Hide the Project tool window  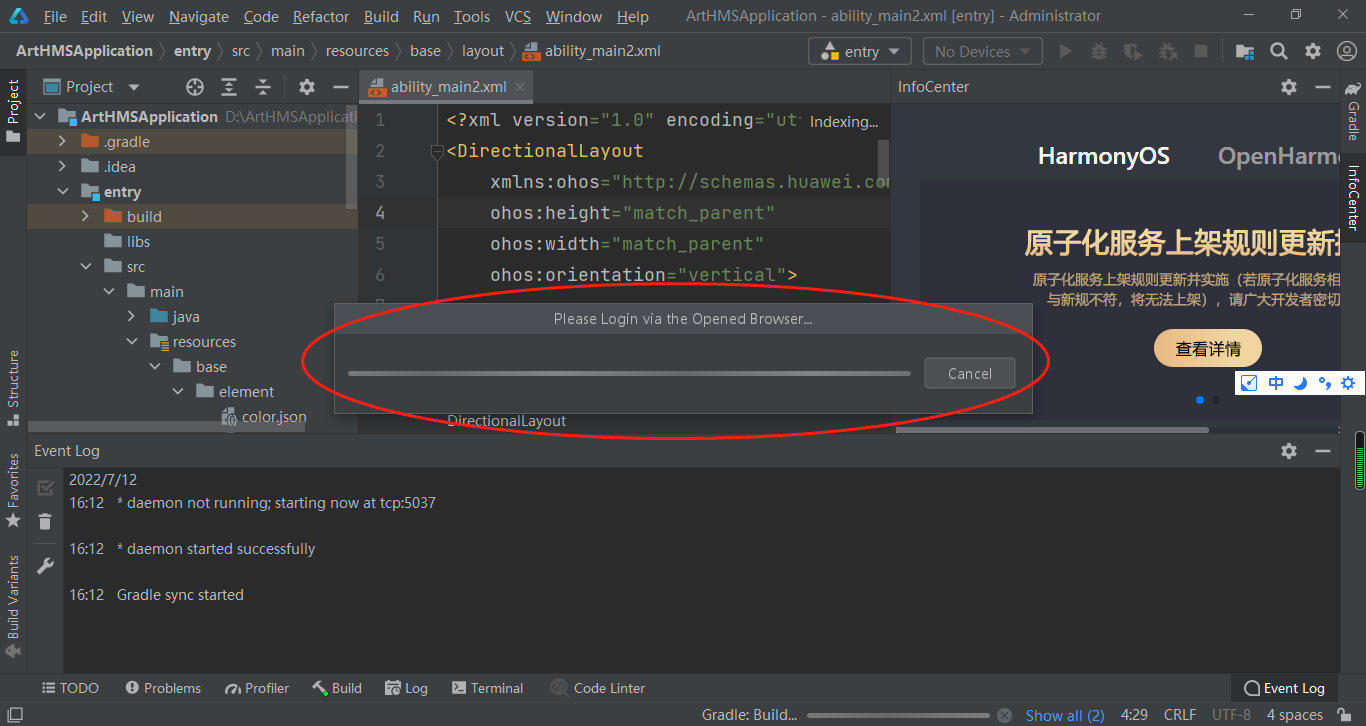(x=341, y=87)
